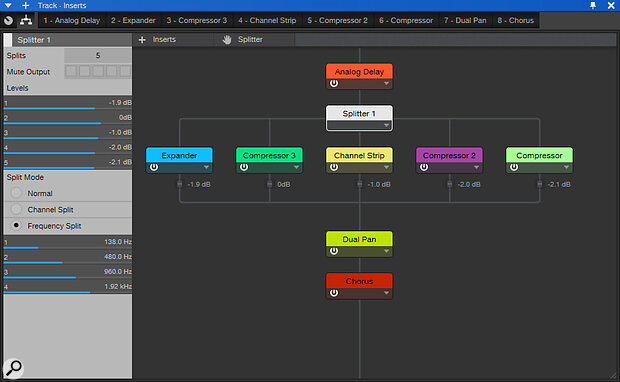Expand the Compressor 2 dropdown arrow
The width and height of the screenshot is (620, 382).
point(476,167)
